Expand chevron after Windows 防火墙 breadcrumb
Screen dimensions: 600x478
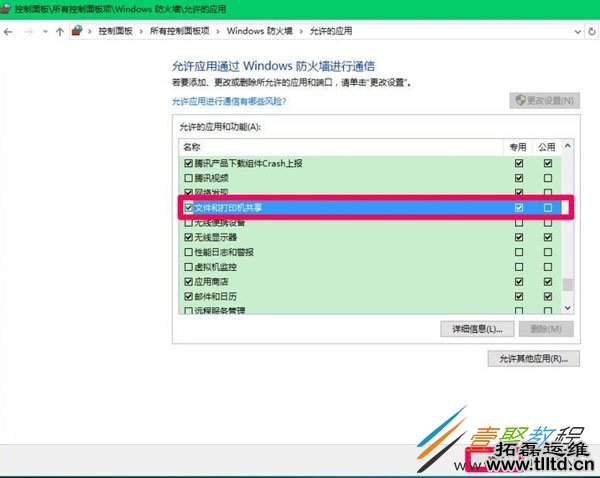[301, 31]
